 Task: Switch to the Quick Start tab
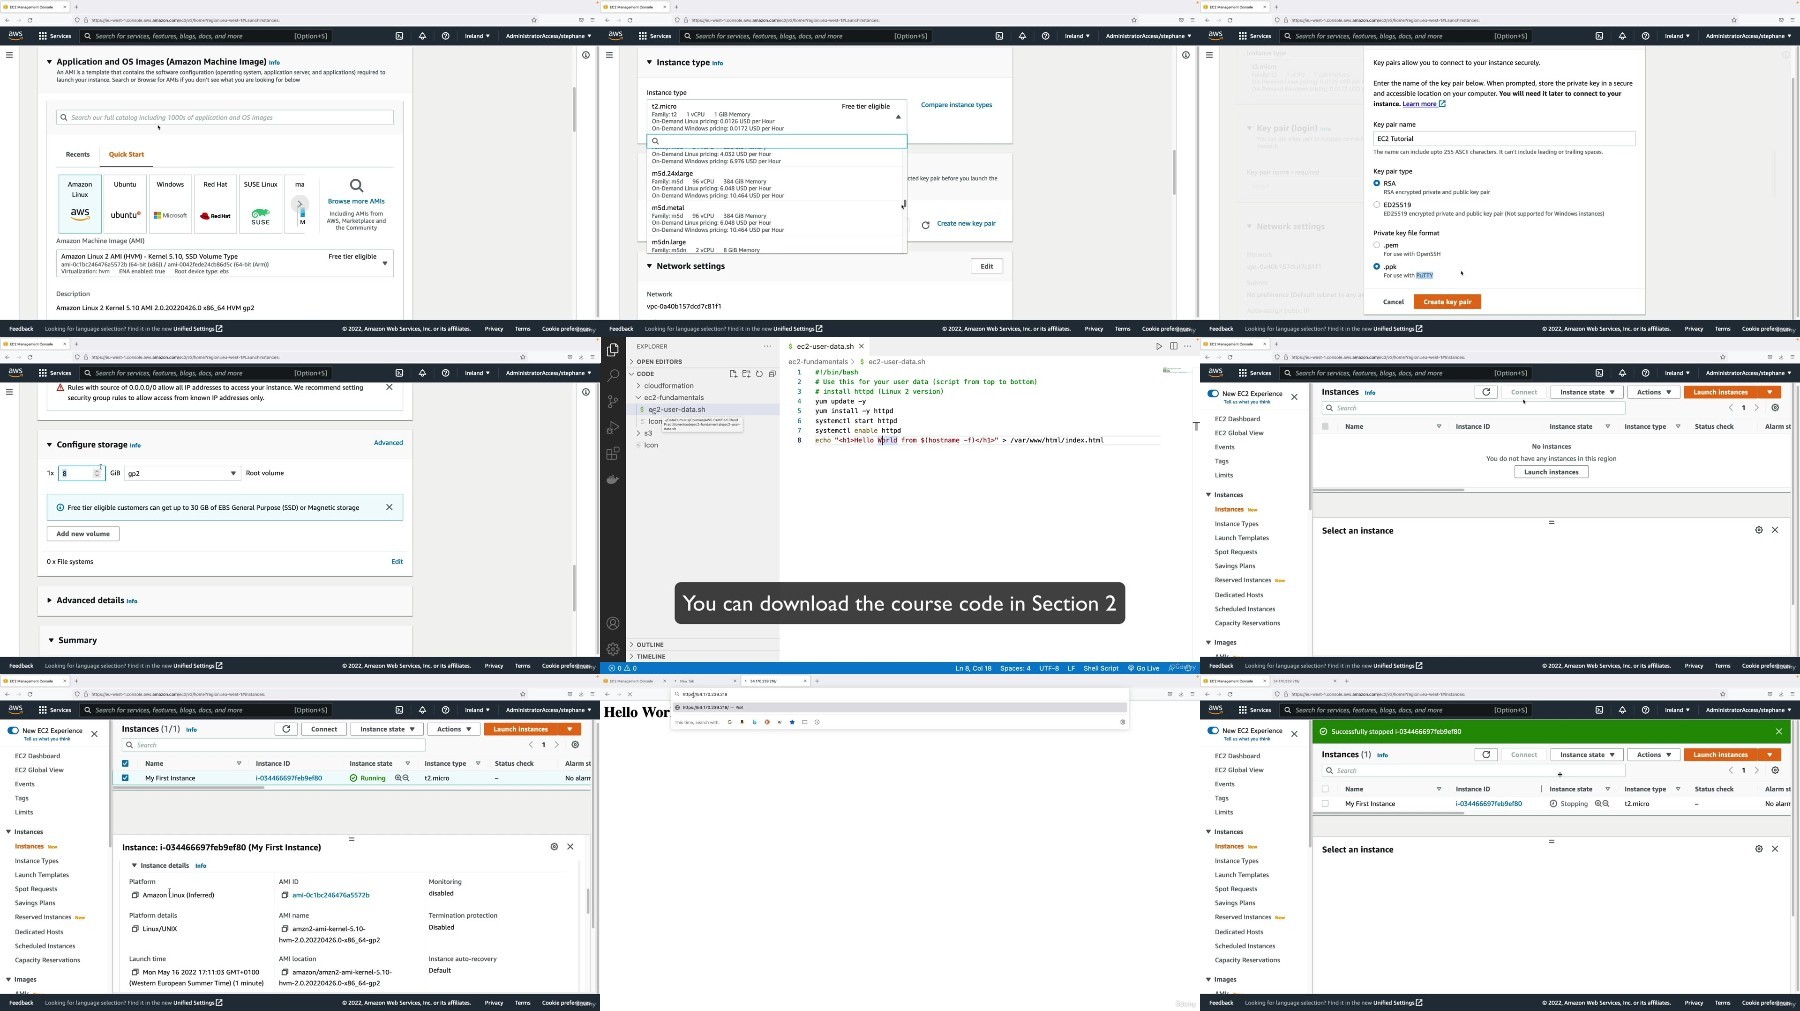126,155
